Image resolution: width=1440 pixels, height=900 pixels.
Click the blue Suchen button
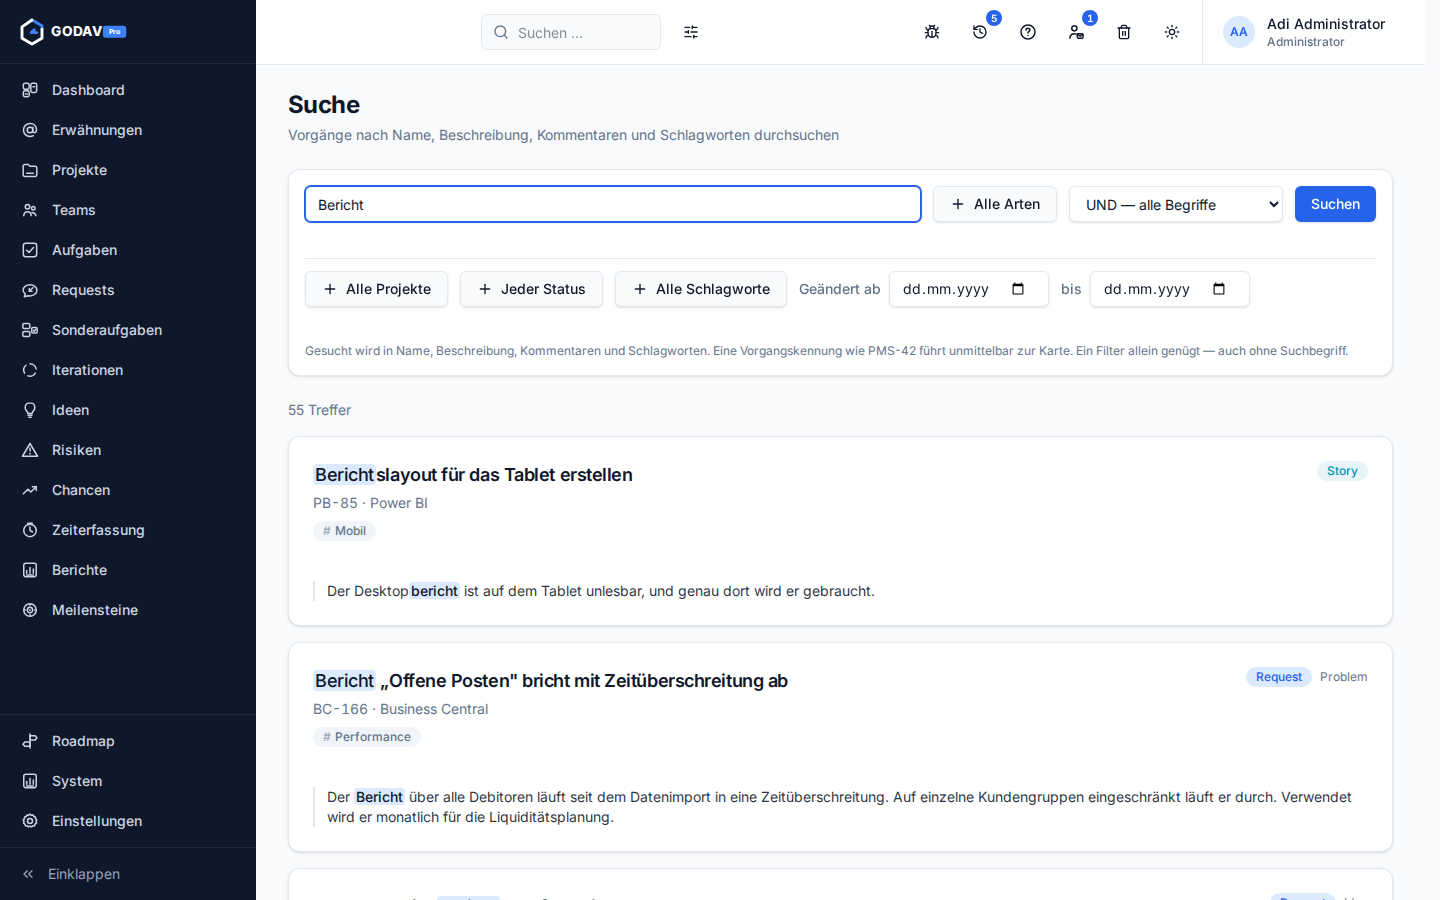(x=1335, y=204)
